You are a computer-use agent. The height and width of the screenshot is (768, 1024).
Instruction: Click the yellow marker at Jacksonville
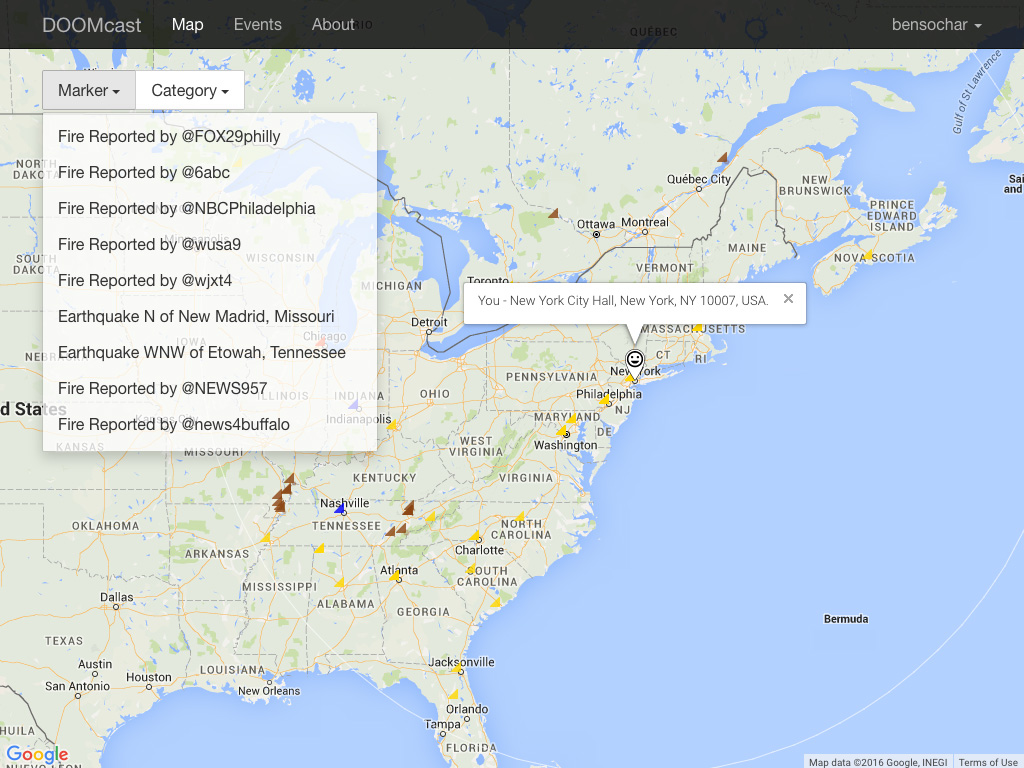pos(457,667)
